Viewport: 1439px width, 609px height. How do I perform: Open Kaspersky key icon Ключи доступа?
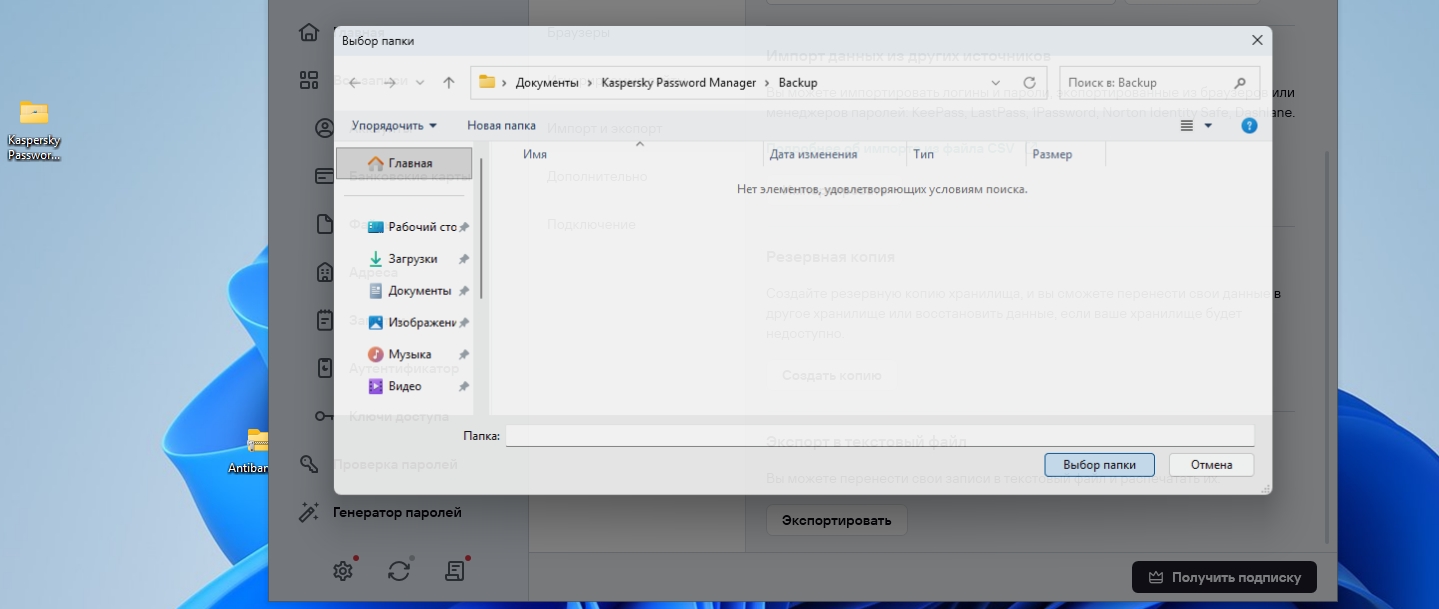coord(324,416)
